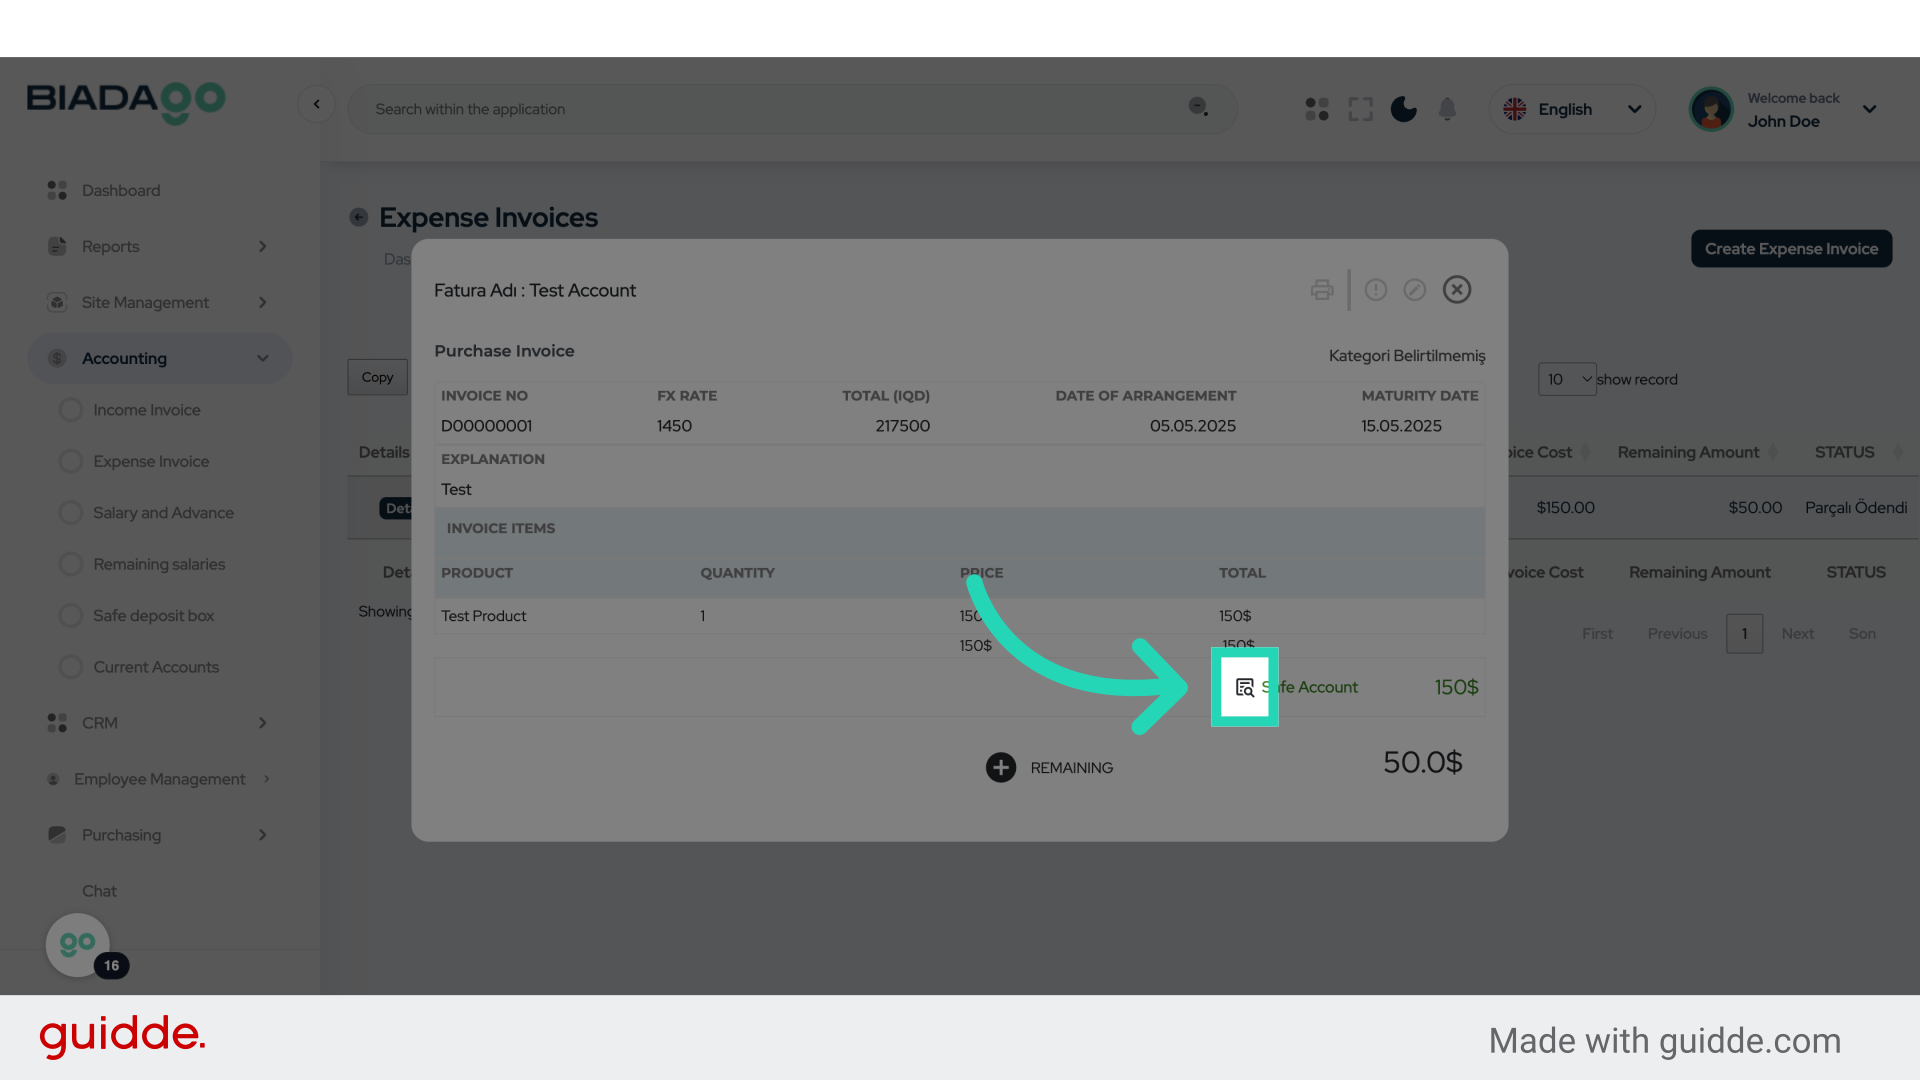The image size is (1920, 1080).
Task: Click the application search field
Action: (770, 109)
